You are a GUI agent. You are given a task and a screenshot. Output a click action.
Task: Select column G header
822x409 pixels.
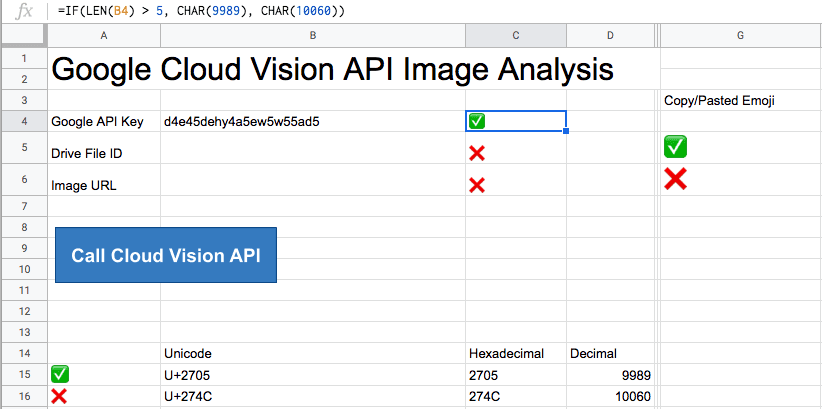[740, 35]
